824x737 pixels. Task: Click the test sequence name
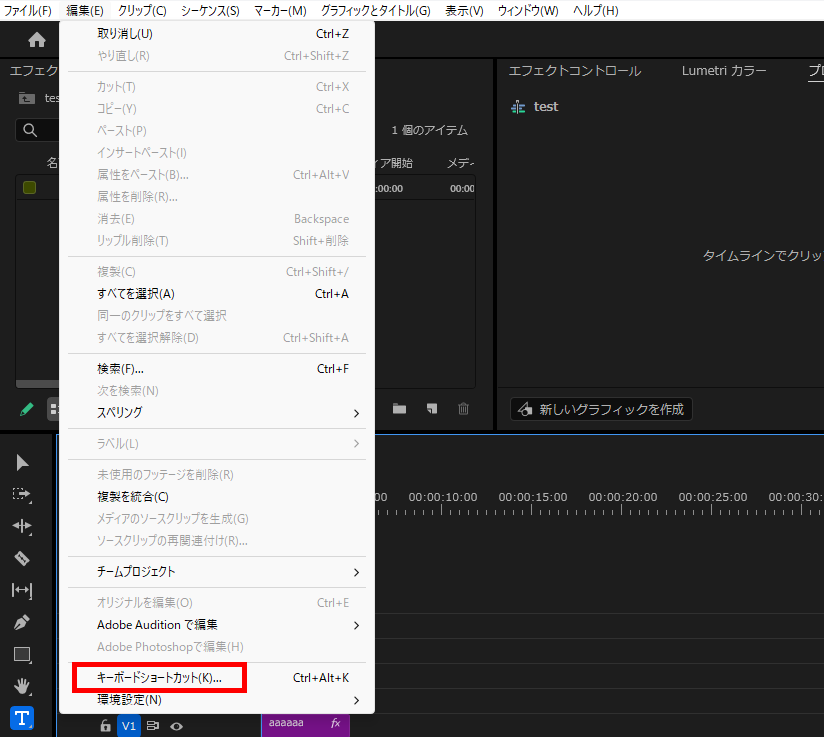(546, 107)
